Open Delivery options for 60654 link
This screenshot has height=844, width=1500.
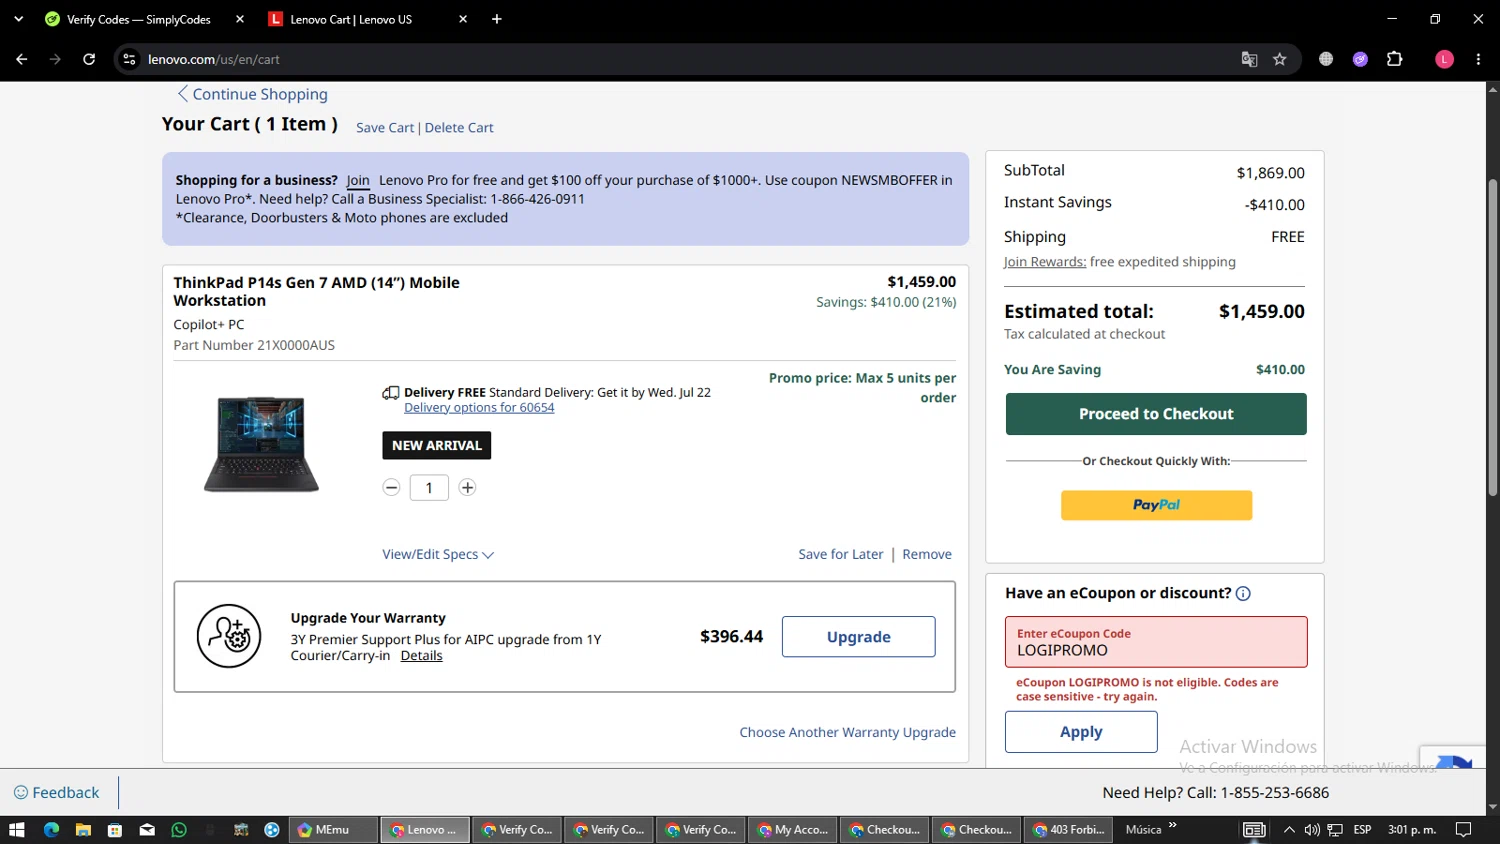coord(479,408)
